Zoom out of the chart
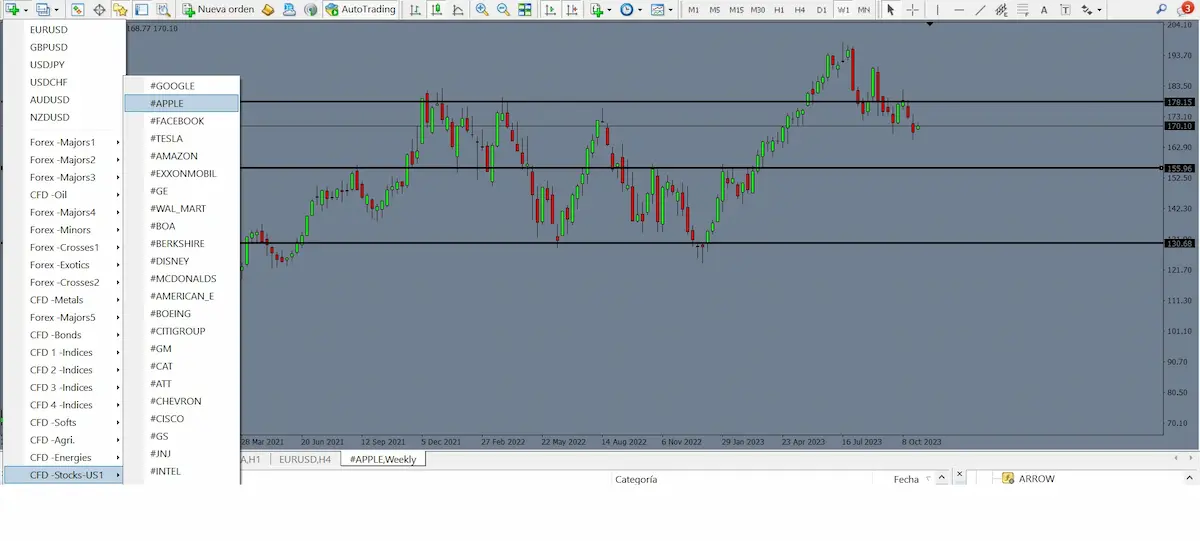The width and height of the screenshot is (1200, 541). pyautogui.click(x=503, y=10)
